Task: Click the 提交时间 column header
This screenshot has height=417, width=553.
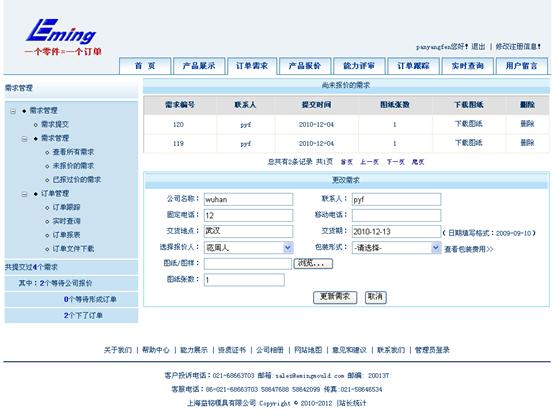Action: pos(316,105)
